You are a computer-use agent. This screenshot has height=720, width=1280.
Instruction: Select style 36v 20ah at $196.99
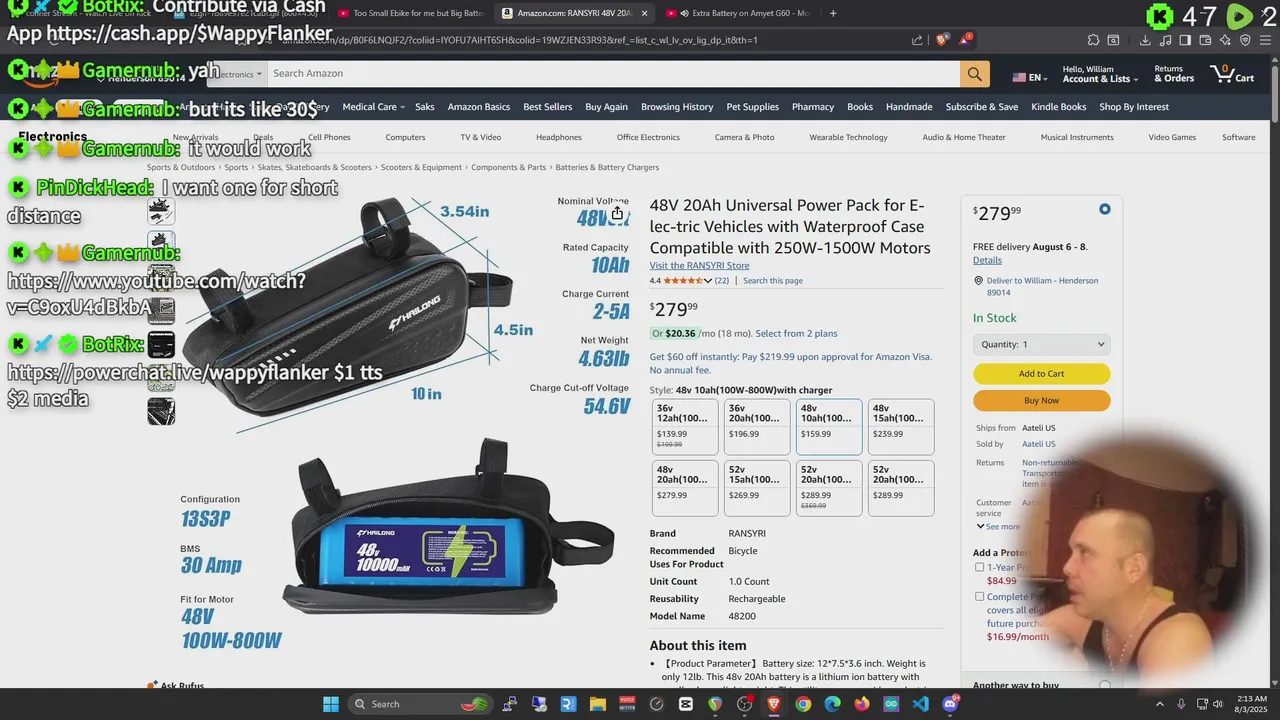click(x=757, y=427)
